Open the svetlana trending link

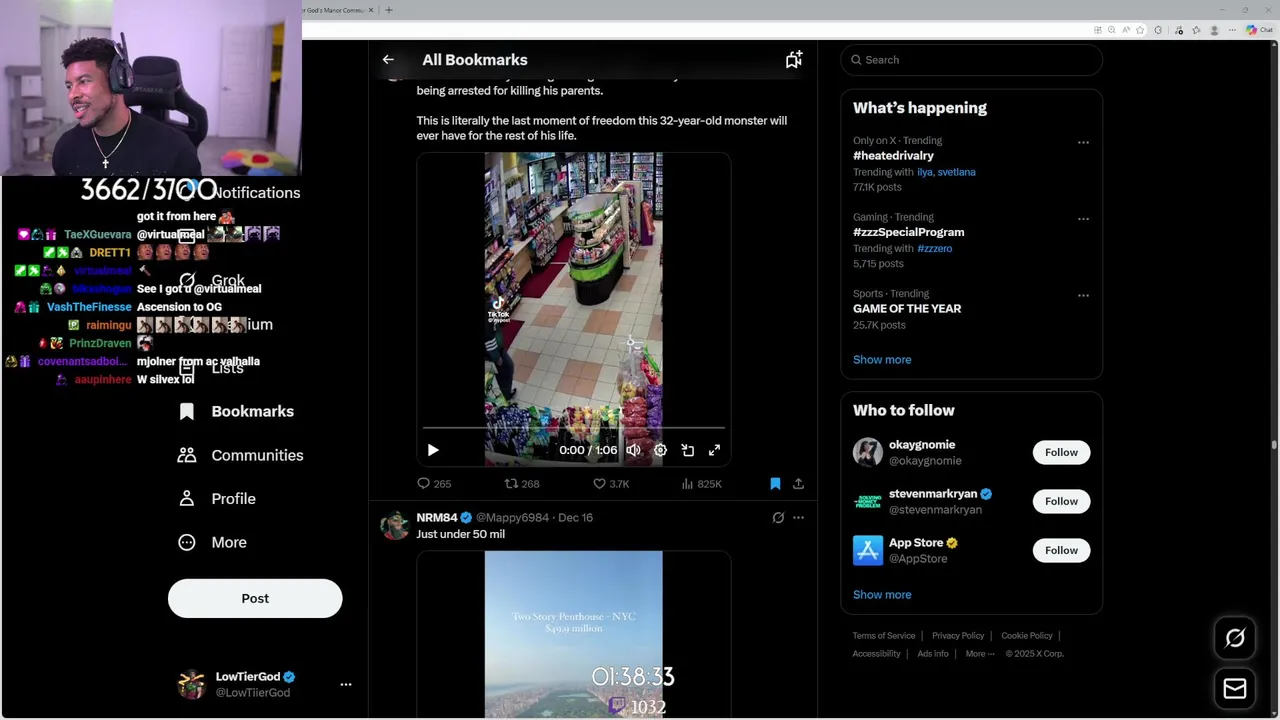pos(957,172)
